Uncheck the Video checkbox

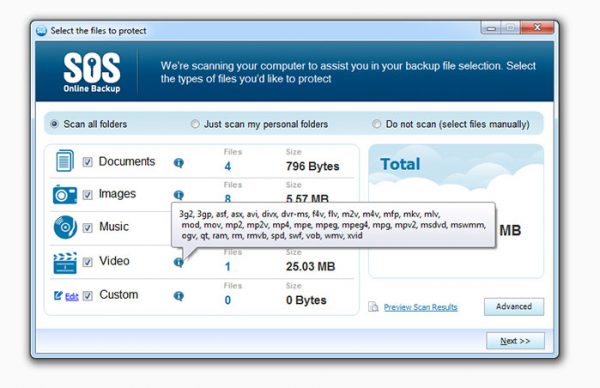88,262
